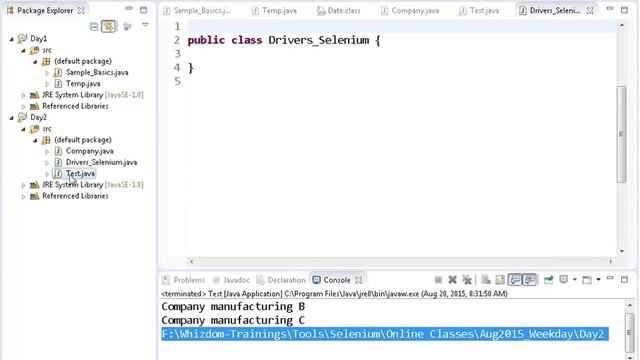The height and width of the screenshot is (360, 640).
Task: Terminate the running program in Console
Action: point(438,280)
